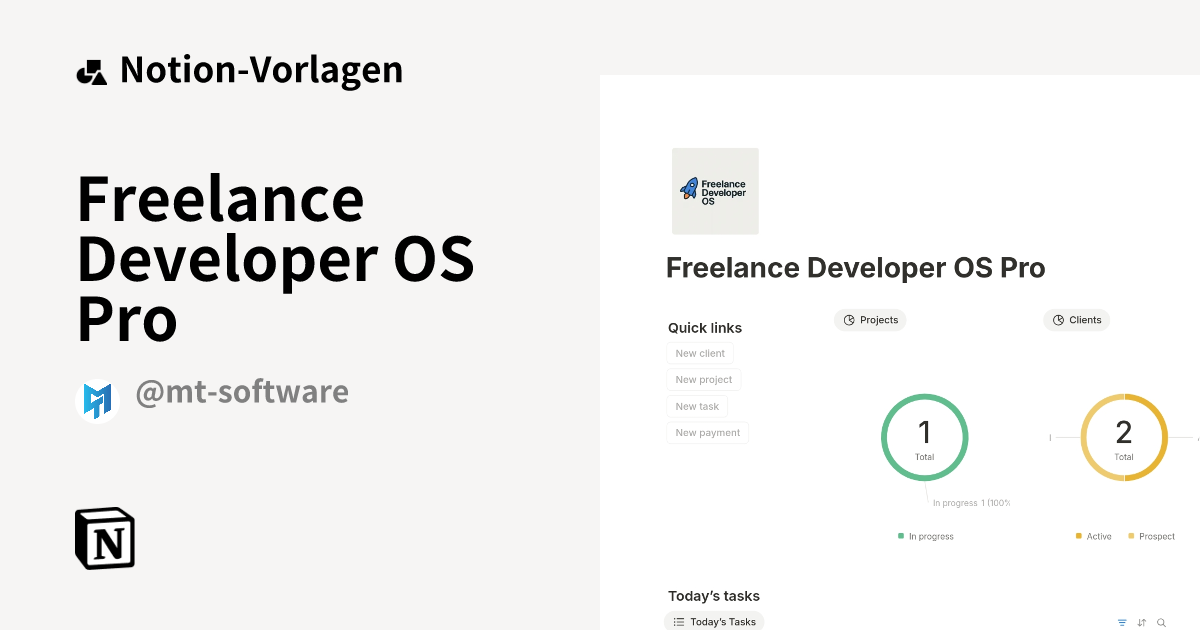Click the New payment quick link
Screen dimensions: 1200x630
coord(707,432)
